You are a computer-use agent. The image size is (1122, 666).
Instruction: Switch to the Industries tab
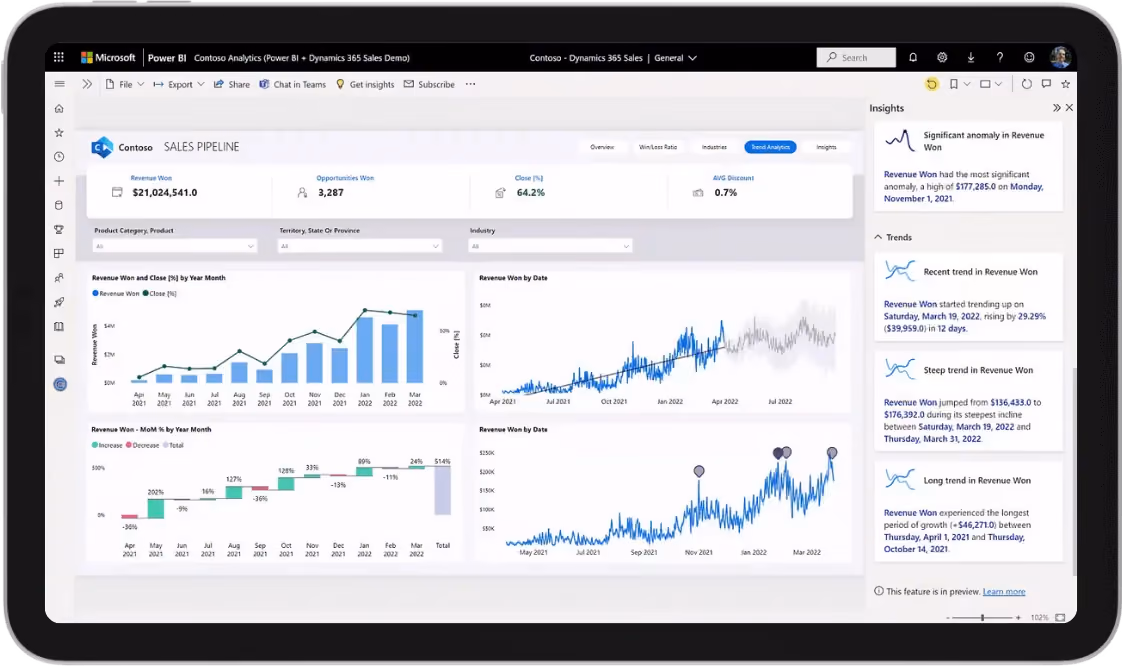click(x=714, y=147)
